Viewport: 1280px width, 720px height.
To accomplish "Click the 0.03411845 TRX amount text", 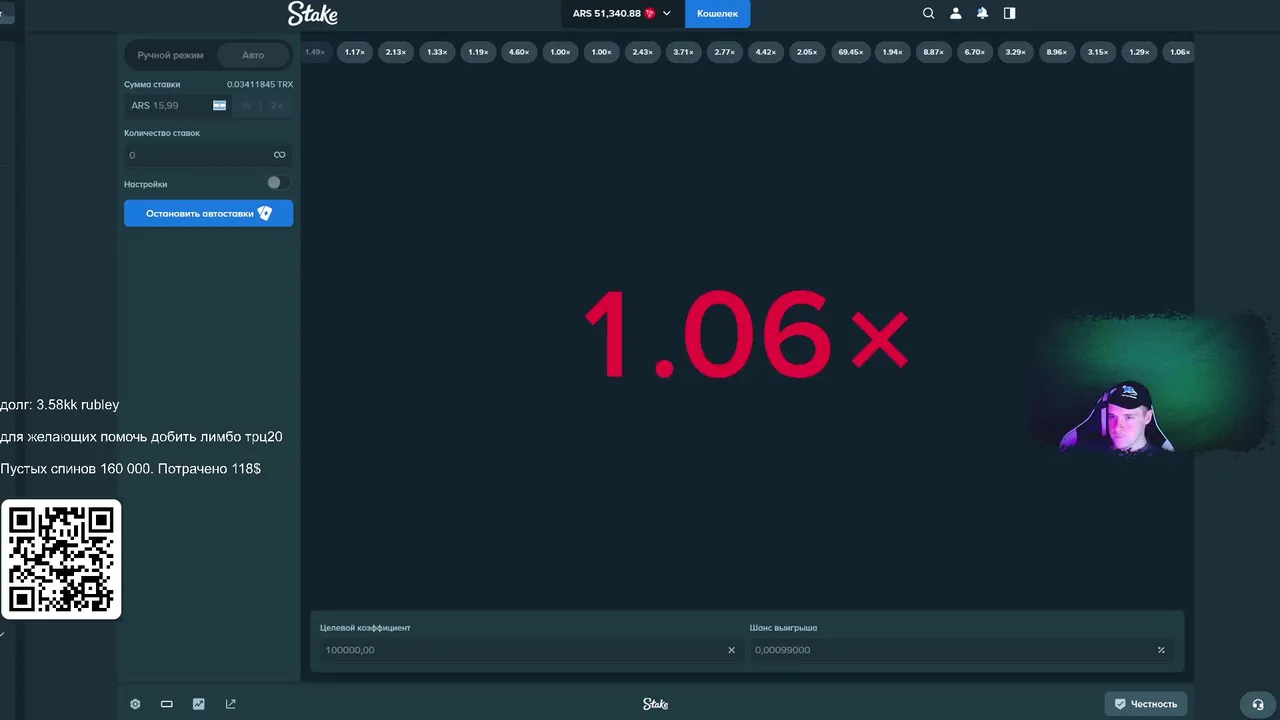I will coord(260,85).
